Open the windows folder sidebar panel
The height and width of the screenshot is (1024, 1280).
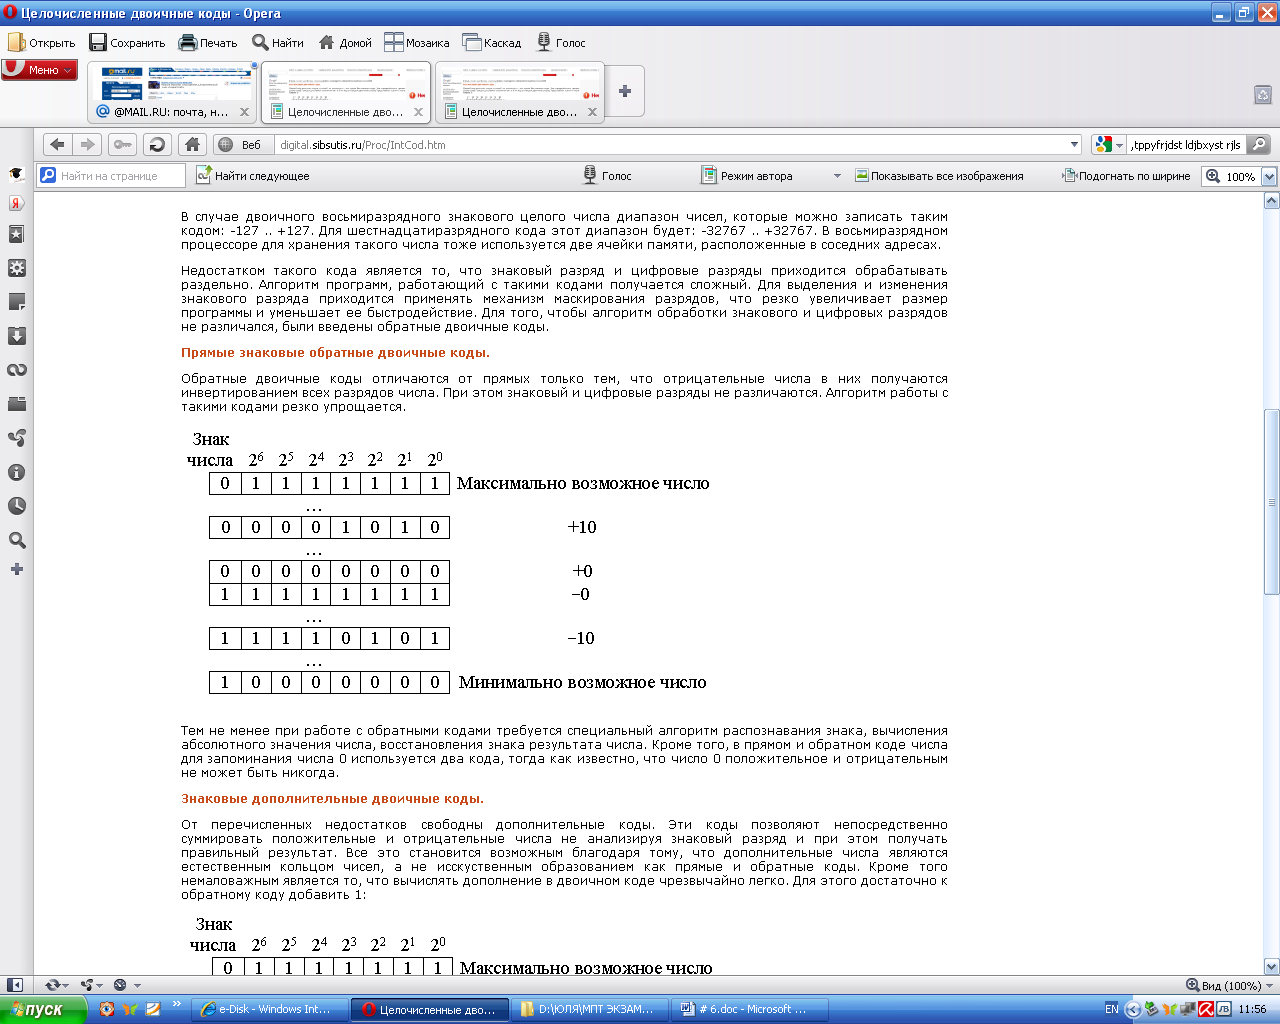[16, 404]
